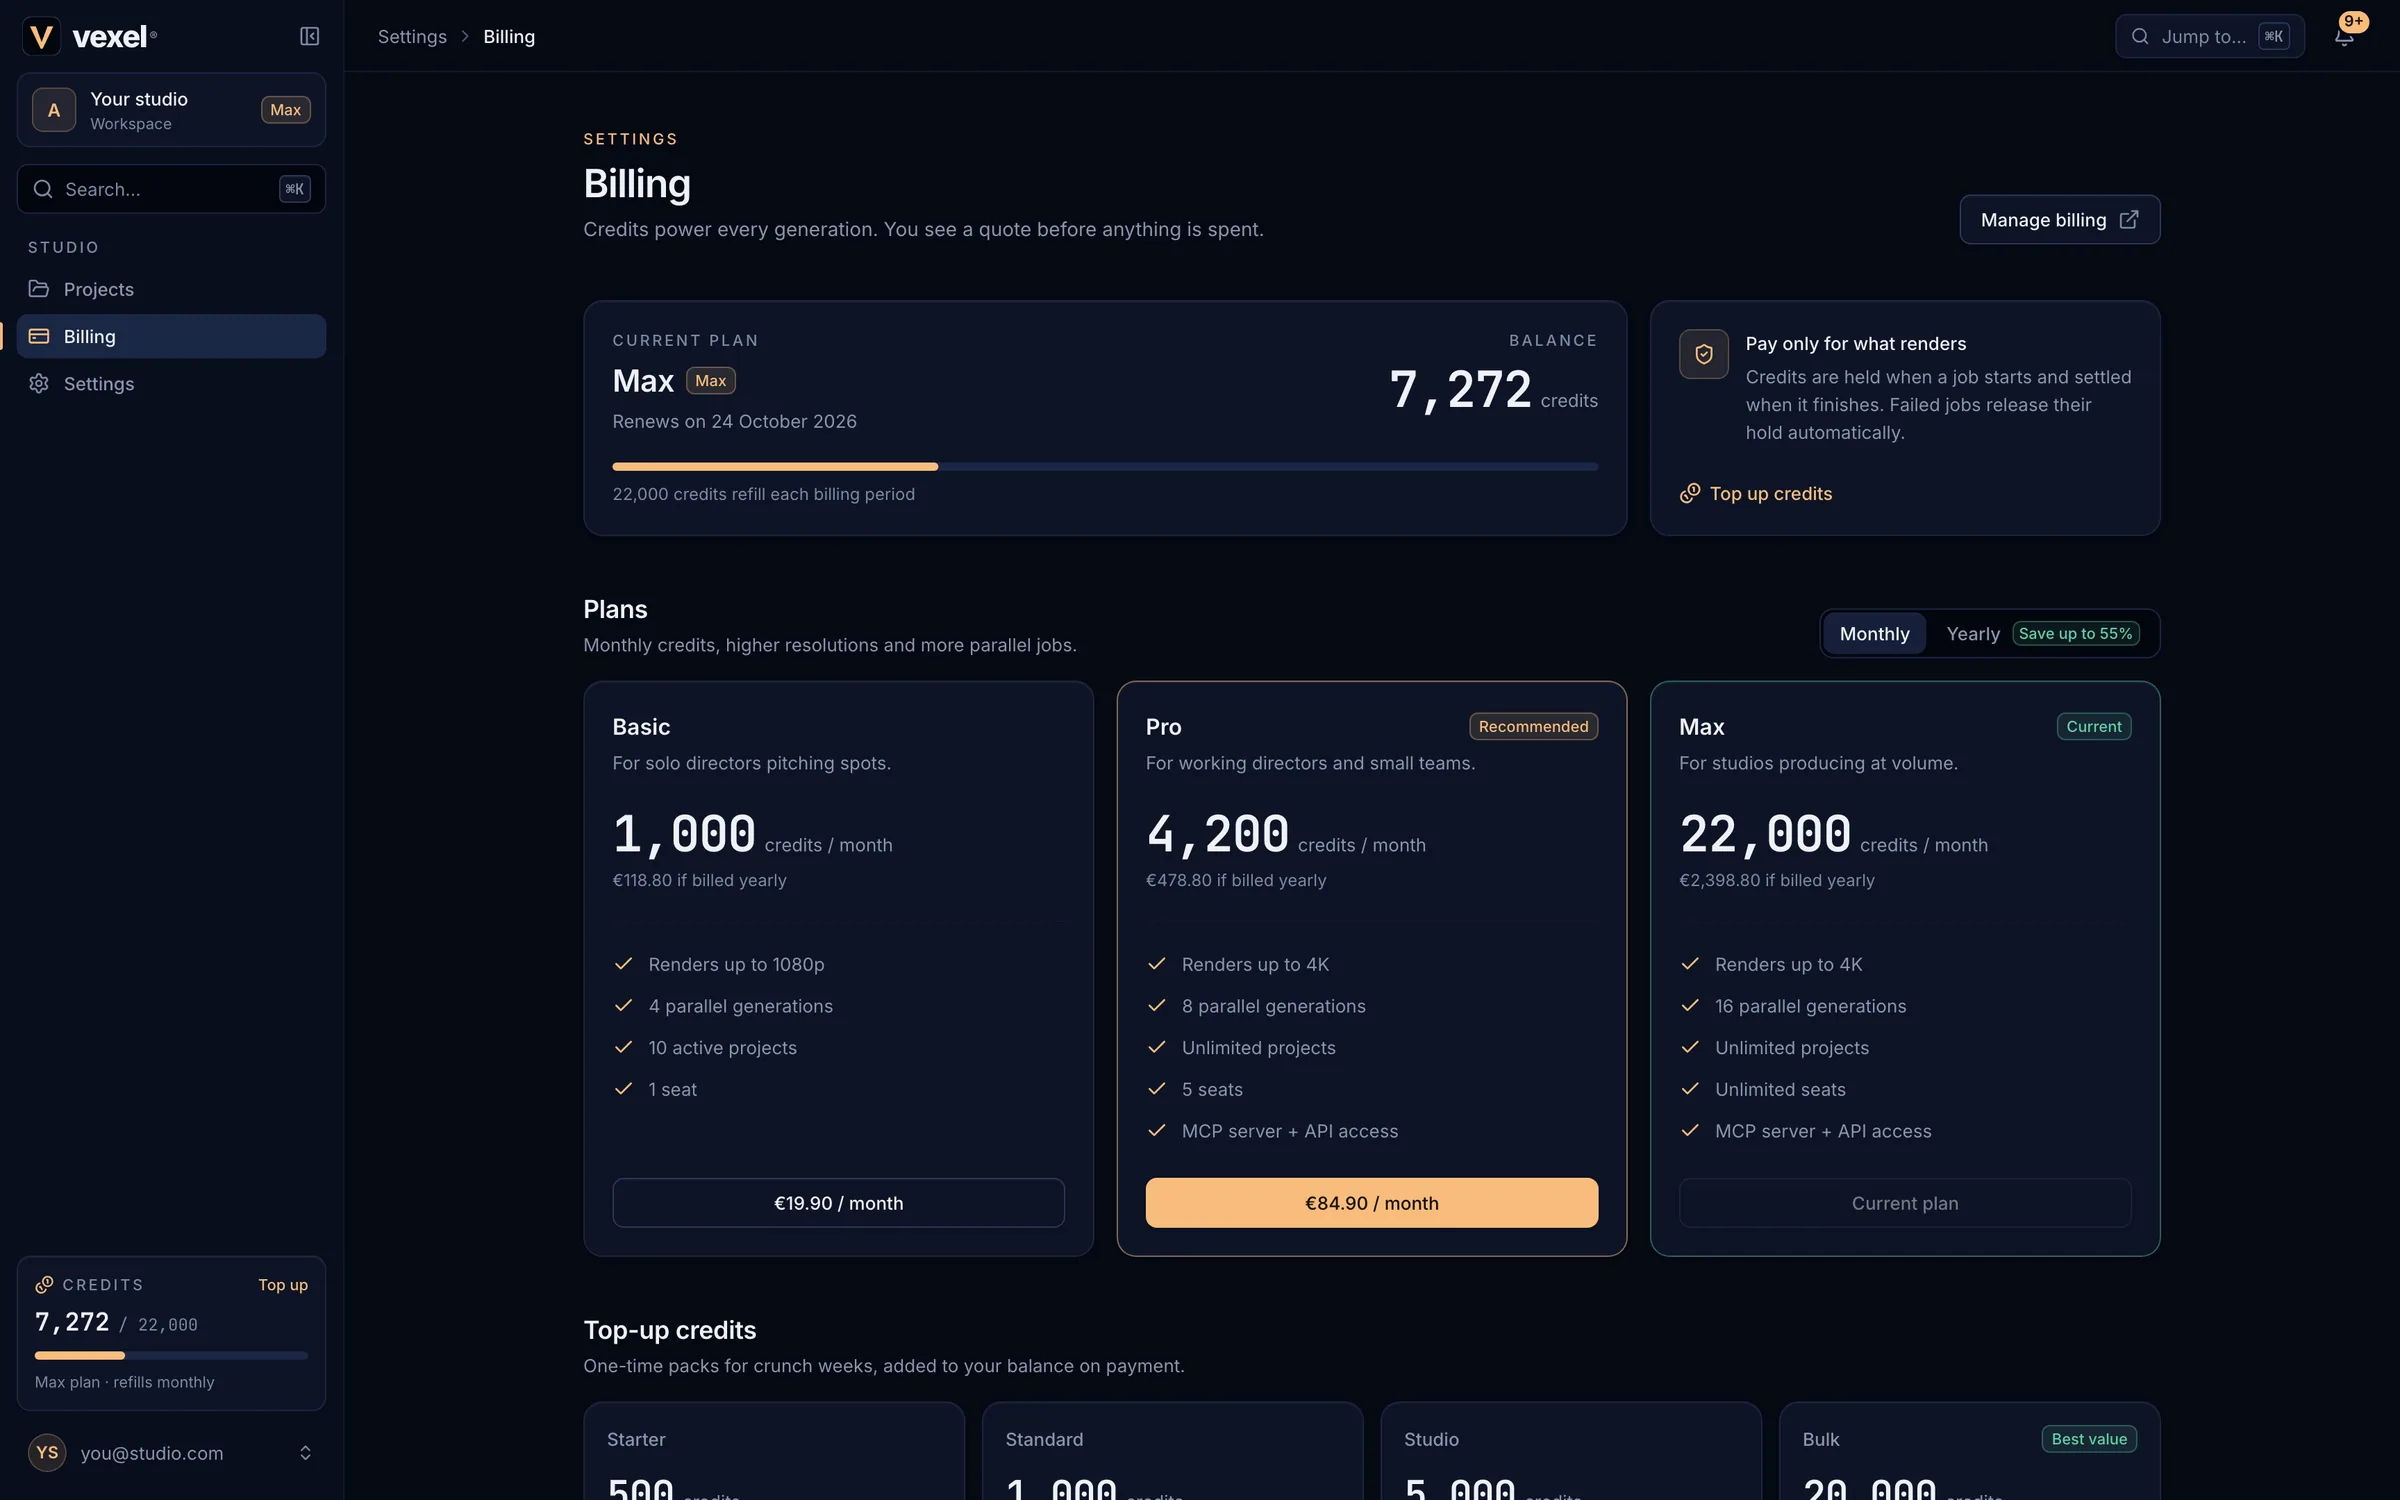Click the Current plan button on Max
The width and height of the screenshot is (2400, 1500).
click(x=1904, y=1202)
